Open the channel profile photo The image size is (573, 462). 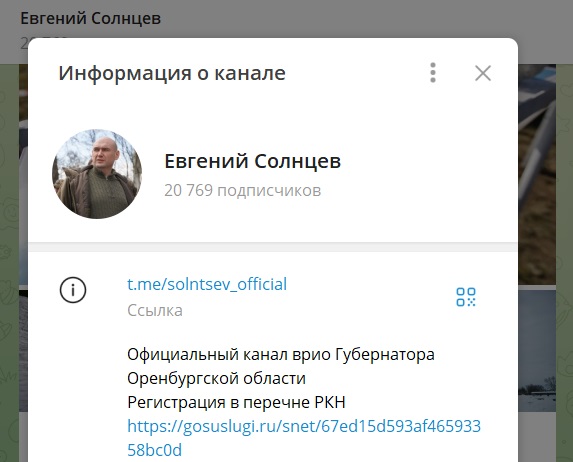[x=97, y=174]
